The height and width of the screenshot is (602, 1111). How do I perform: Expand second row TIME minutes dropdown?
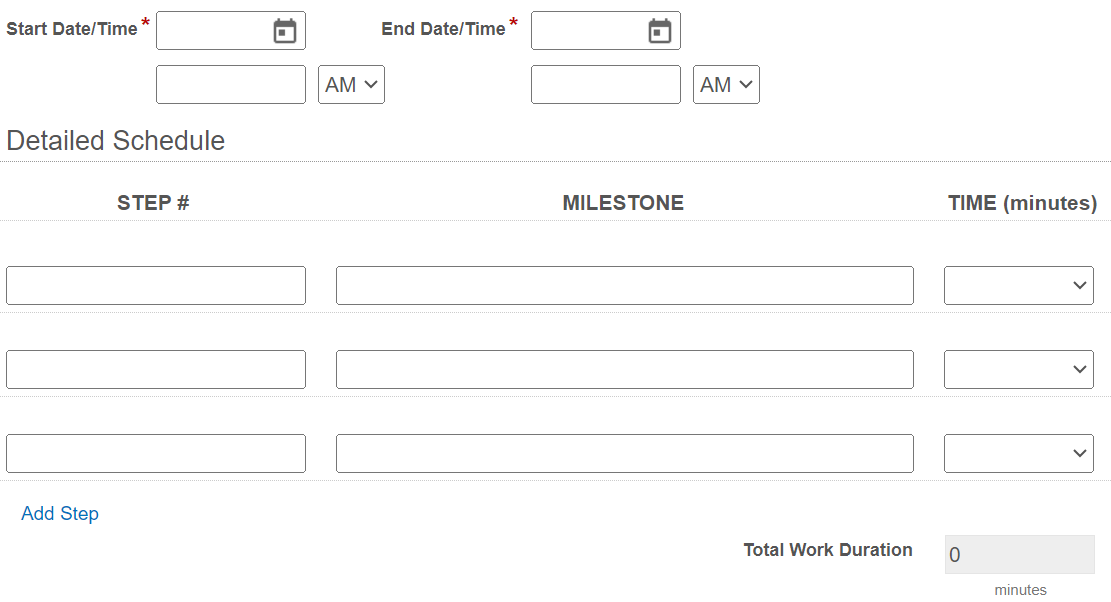(x=1019, y=369)
